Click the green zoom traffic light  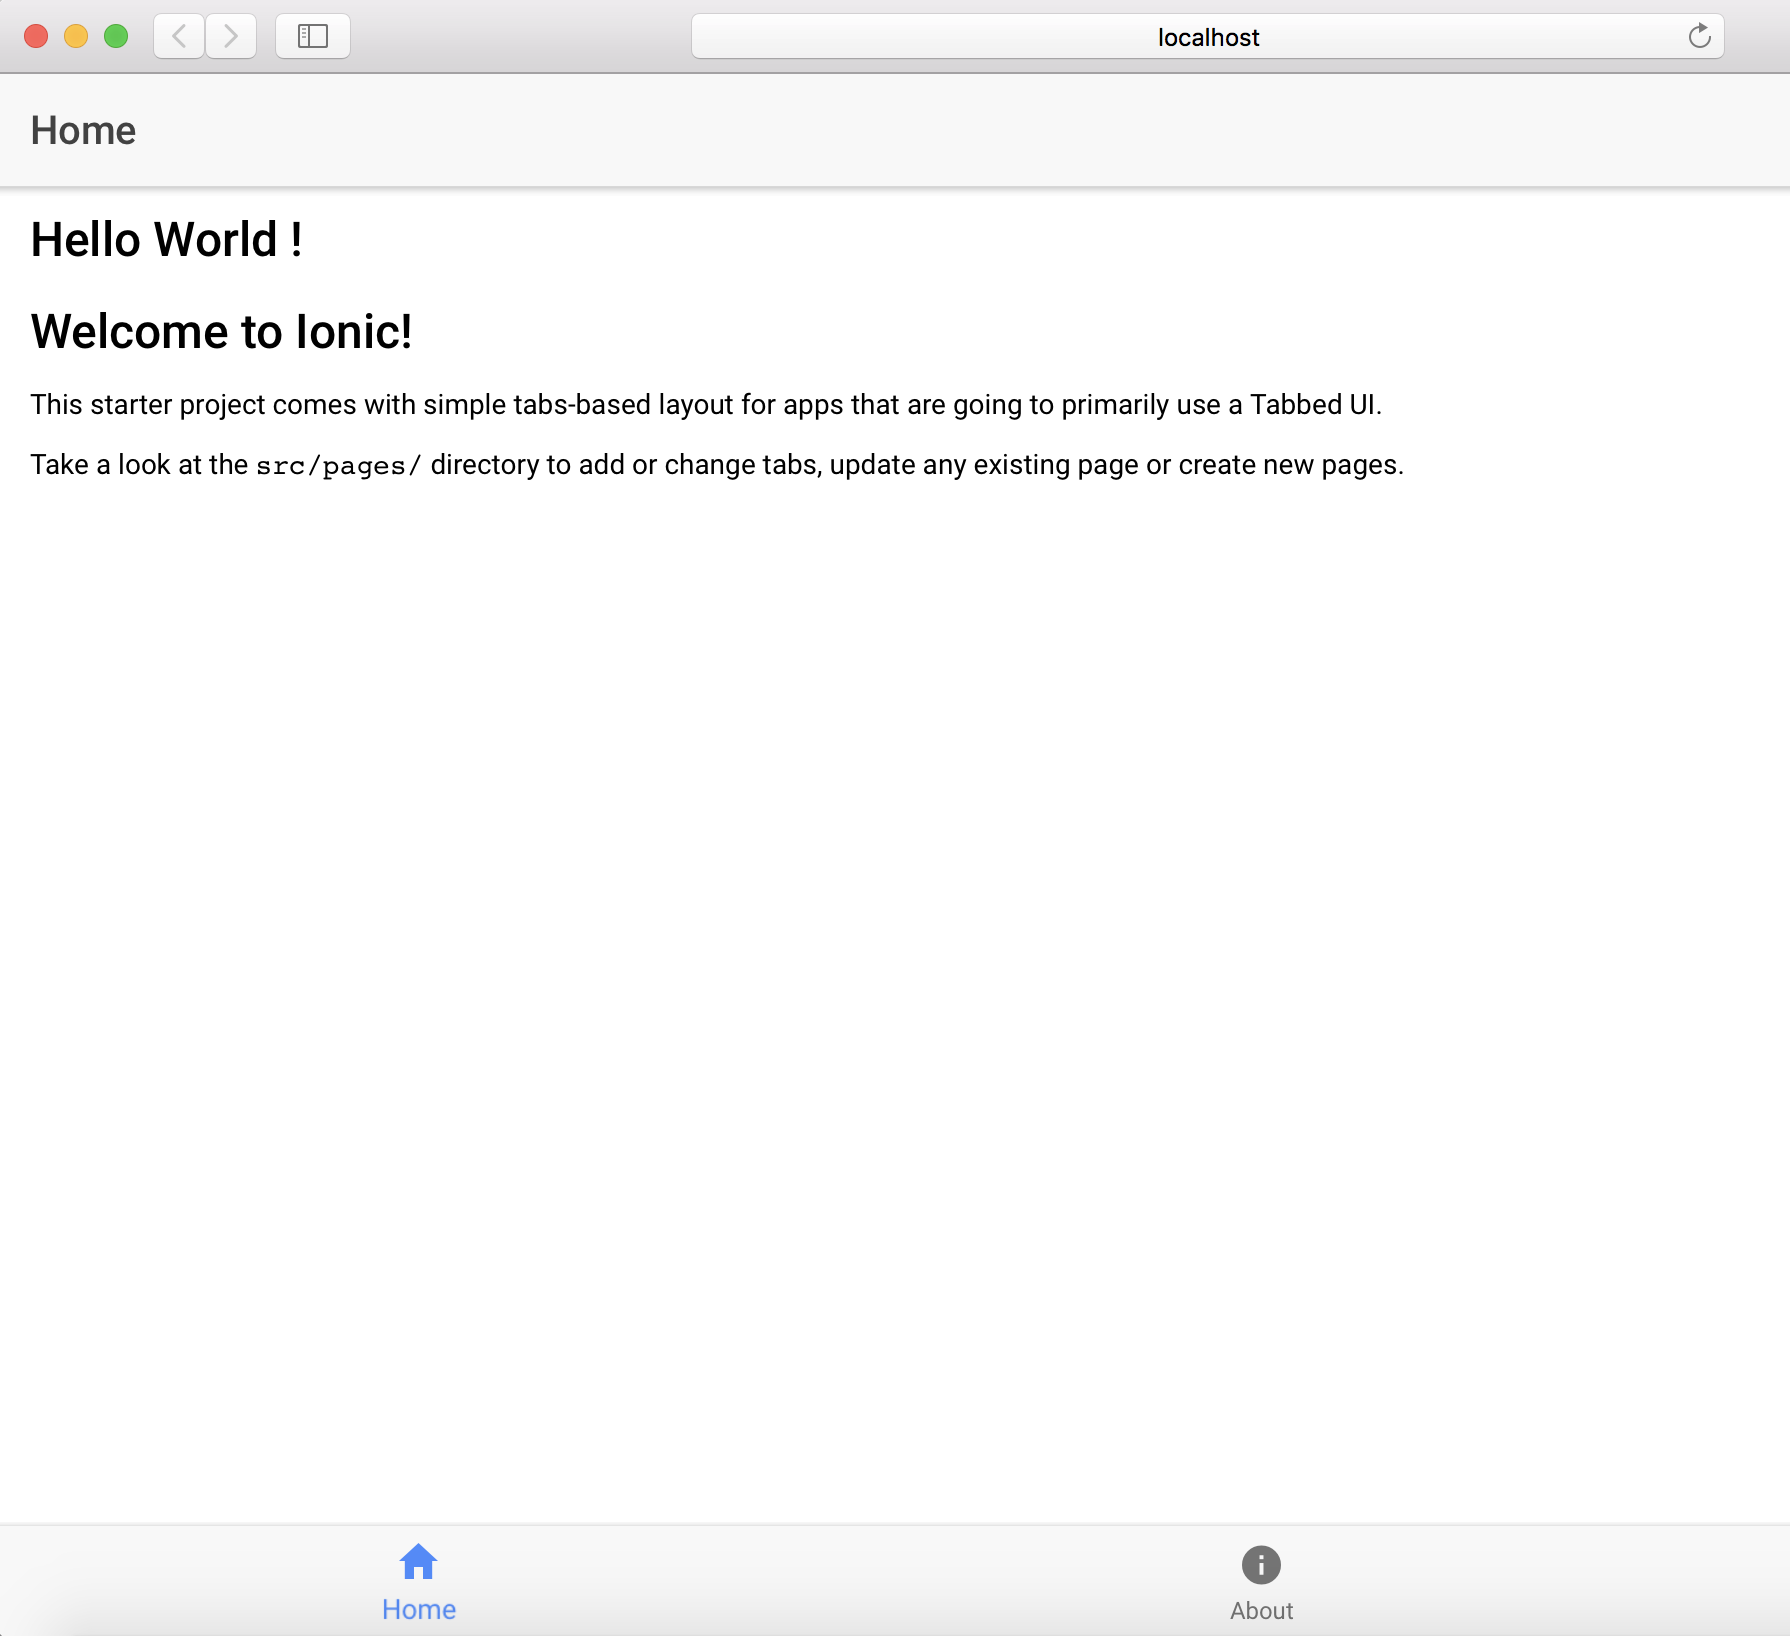116,36
